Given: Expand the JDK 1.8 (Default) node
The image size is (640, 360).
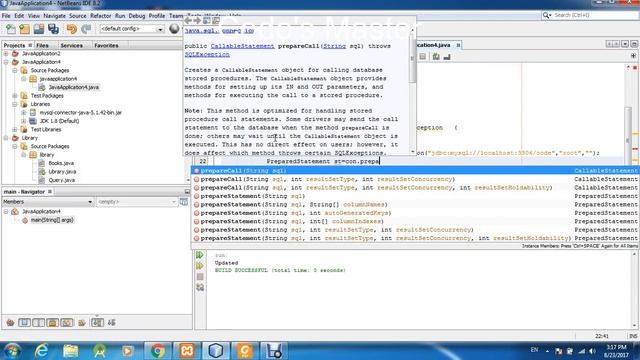Looking at the screenshot, I should pyautogui.click(x=24, y=121).
